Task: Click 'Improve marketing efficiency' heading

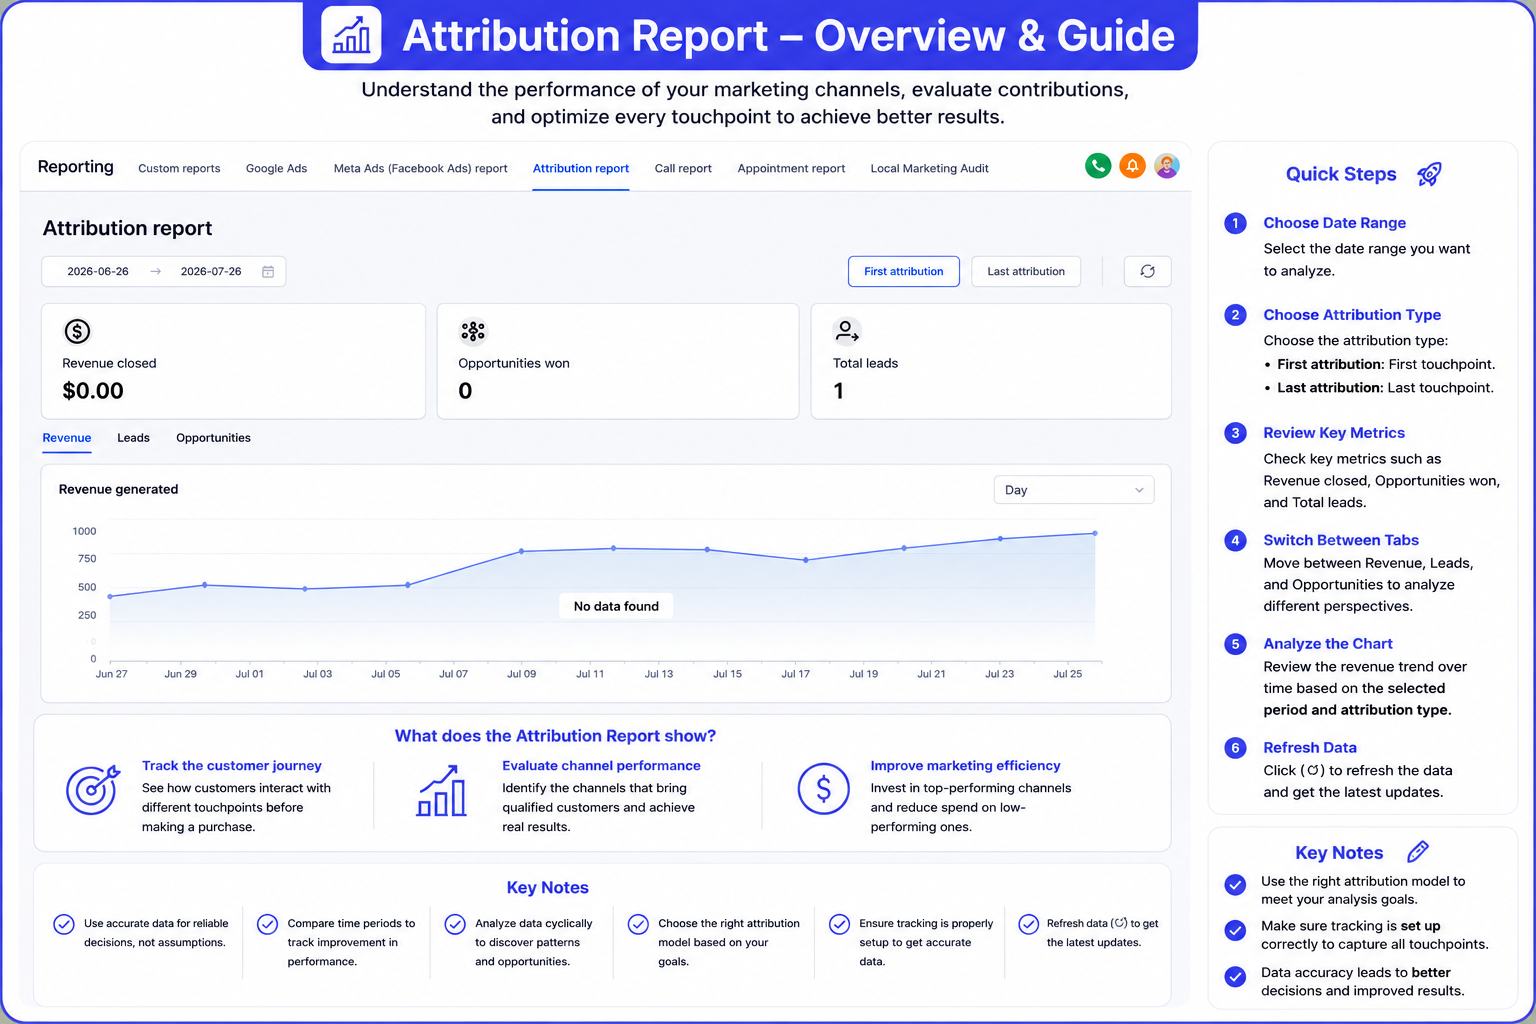Action: (965, 766)
